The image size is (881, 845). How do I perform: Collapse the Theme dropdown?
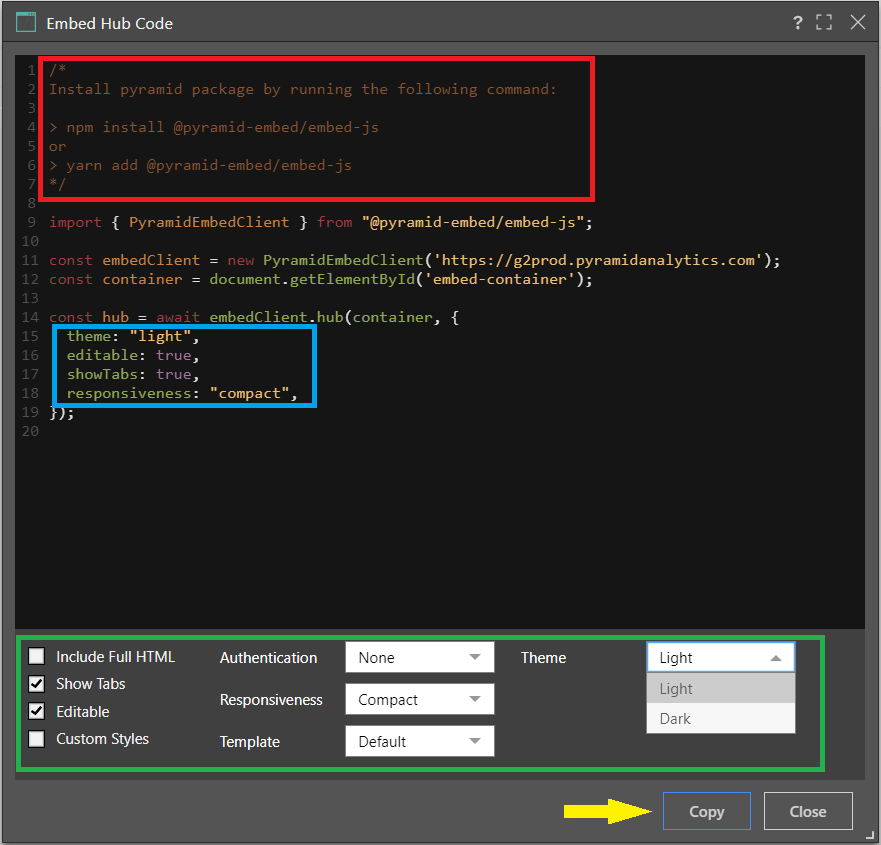pyautogui.click(x=721, y=657)
